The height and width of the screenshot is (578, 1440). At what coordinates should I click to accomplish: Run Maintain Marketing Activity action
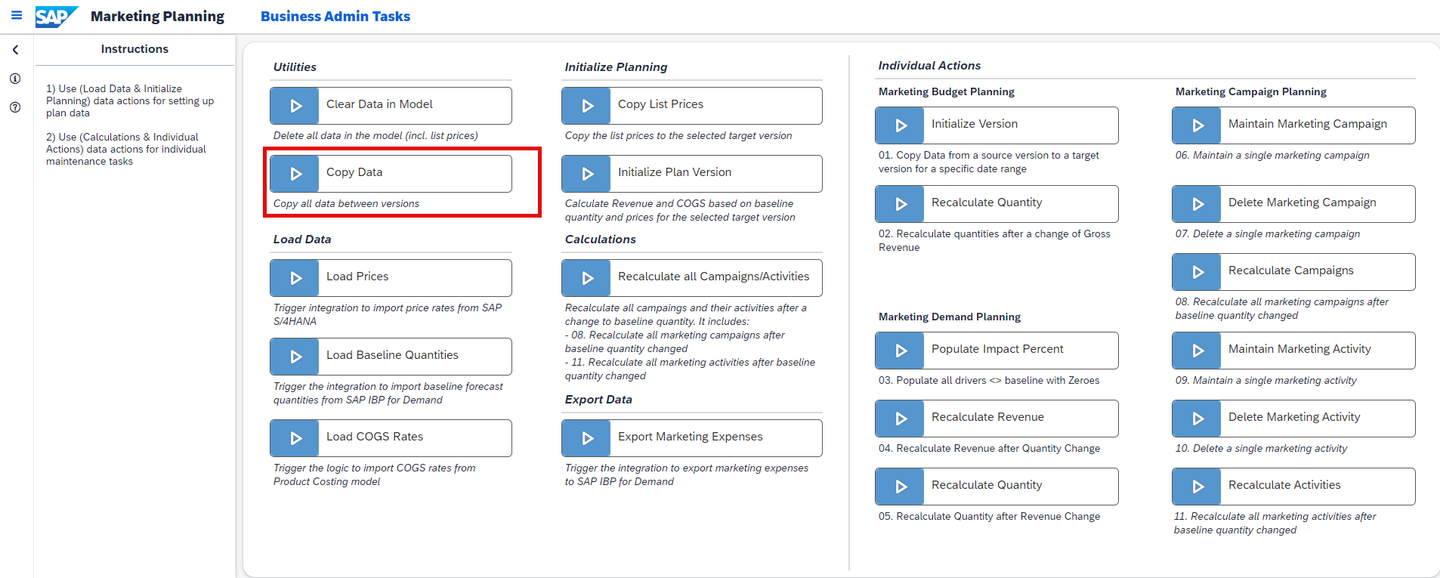[x=1294, y=350]
